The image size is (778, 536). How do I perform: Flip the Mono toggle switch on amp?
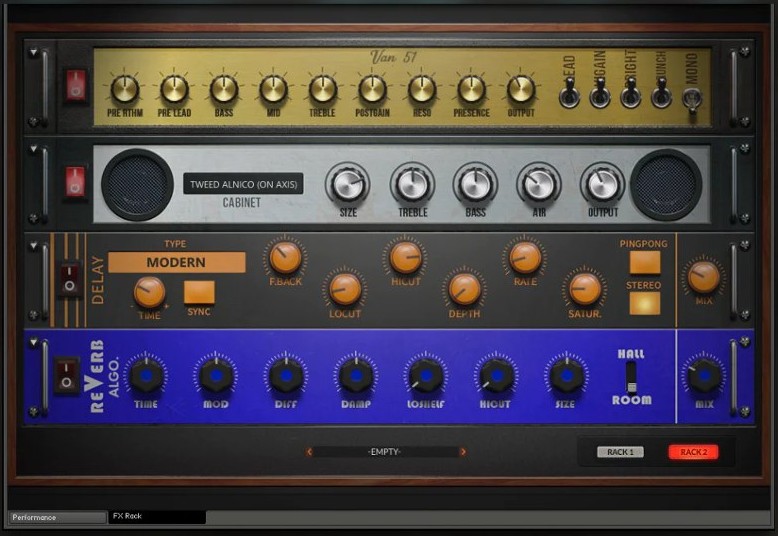692,98
